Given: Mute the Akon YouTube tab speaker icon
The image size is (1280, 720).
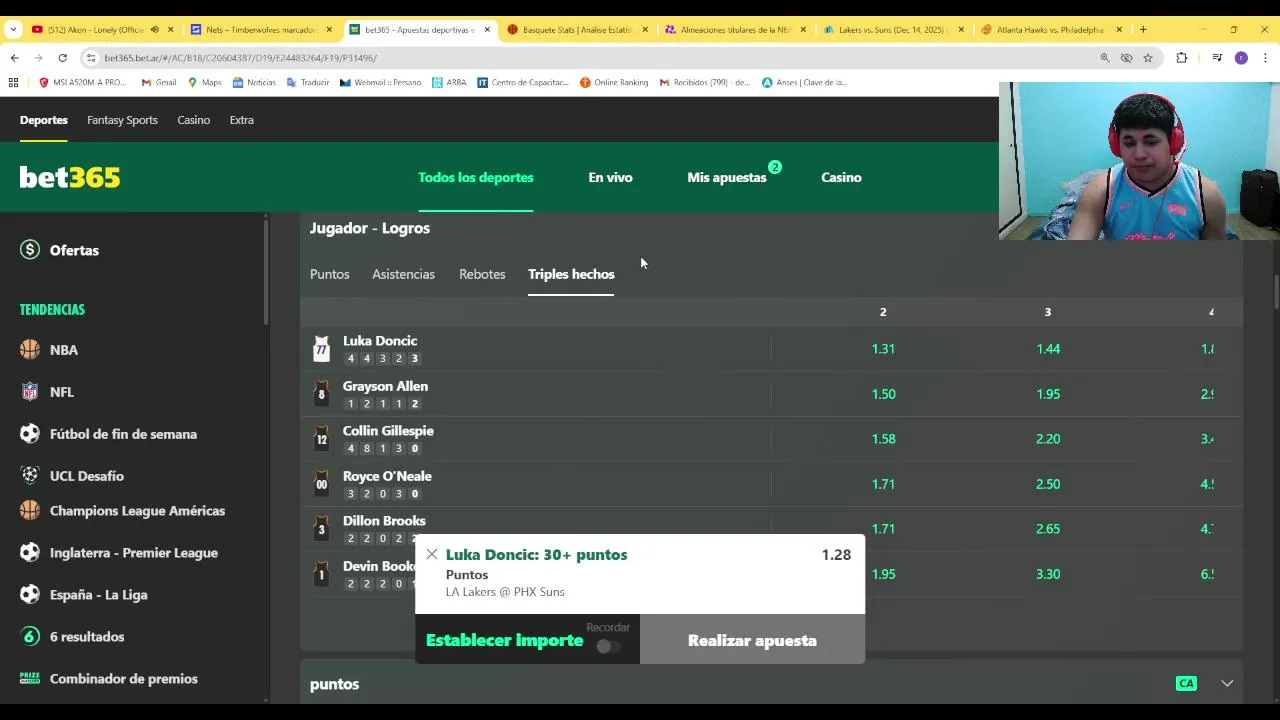Looking at the screenshot, I should click(154, 30).
